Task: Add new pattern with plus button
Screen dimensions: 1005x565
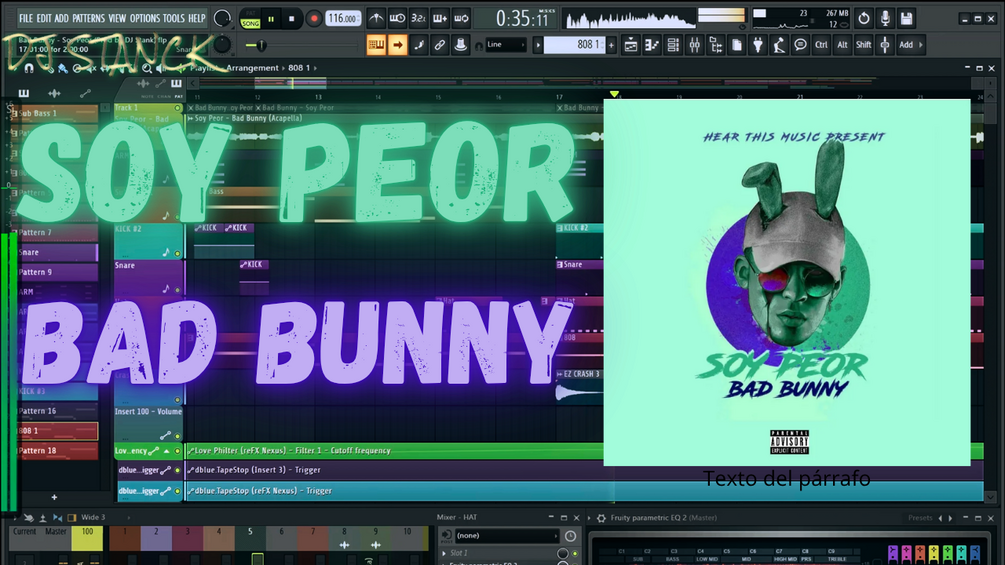Action: click(x=611, y=45)
